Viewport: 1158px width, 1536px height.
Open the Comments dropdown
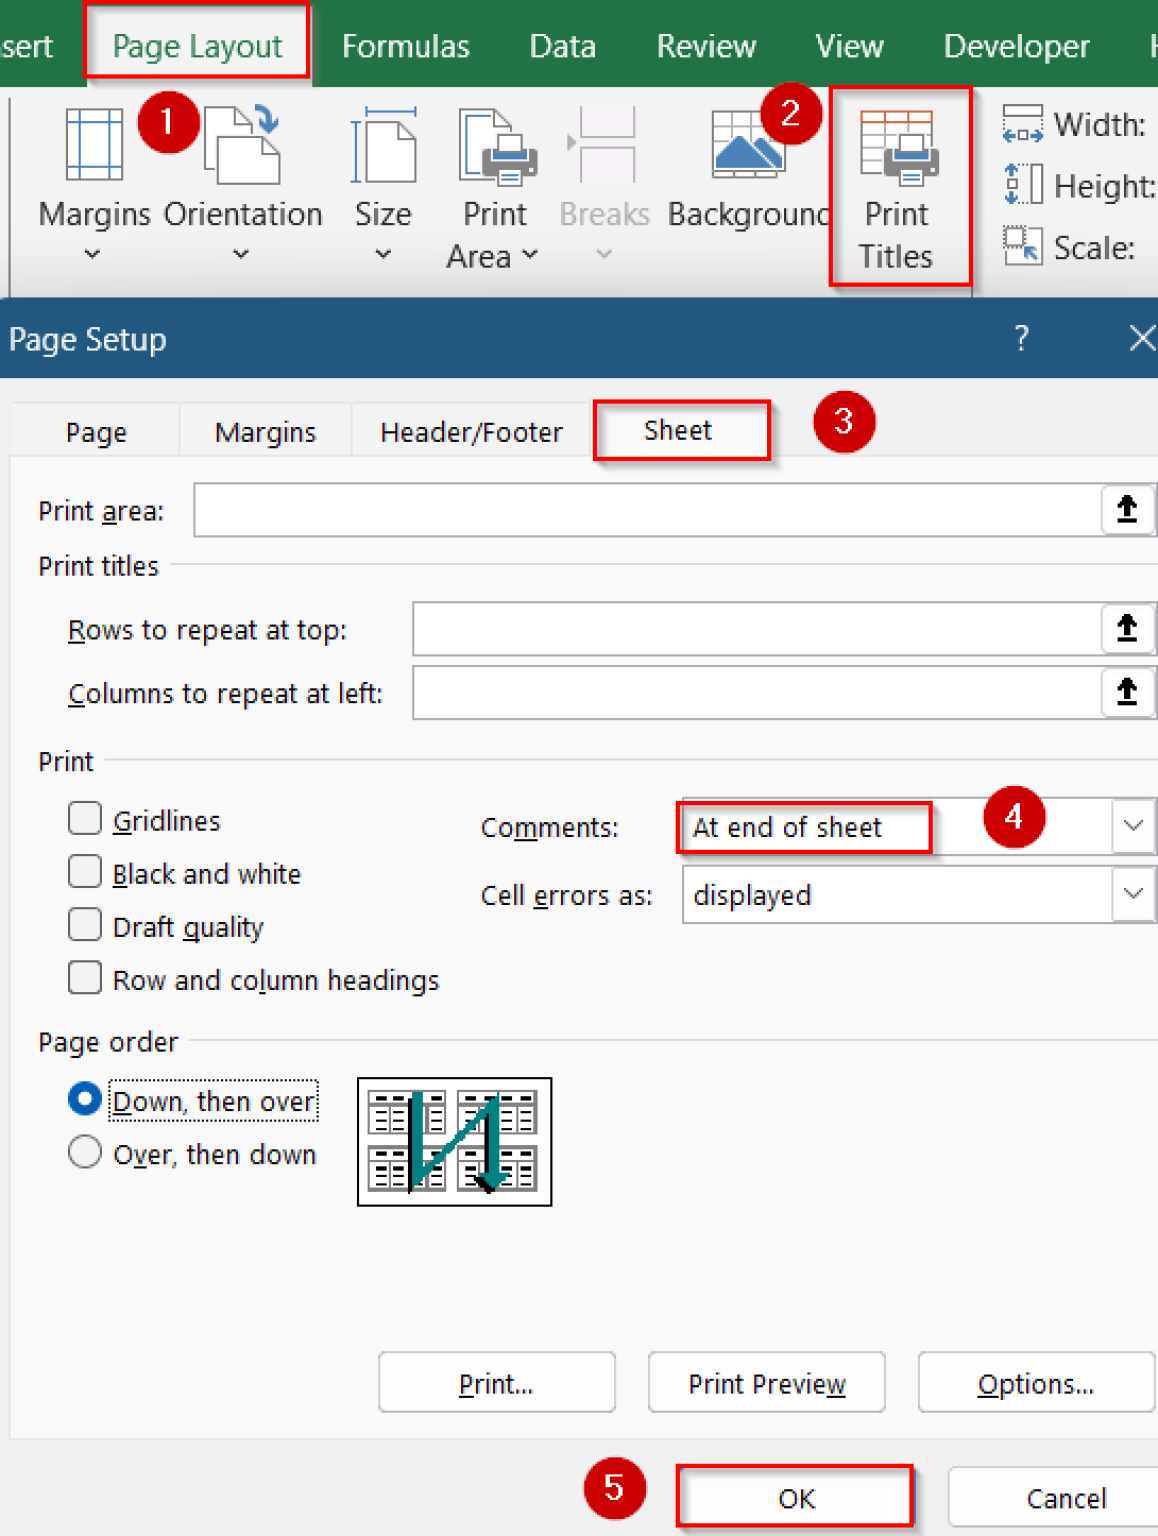pyautogui.click(x=1132, y=825)
